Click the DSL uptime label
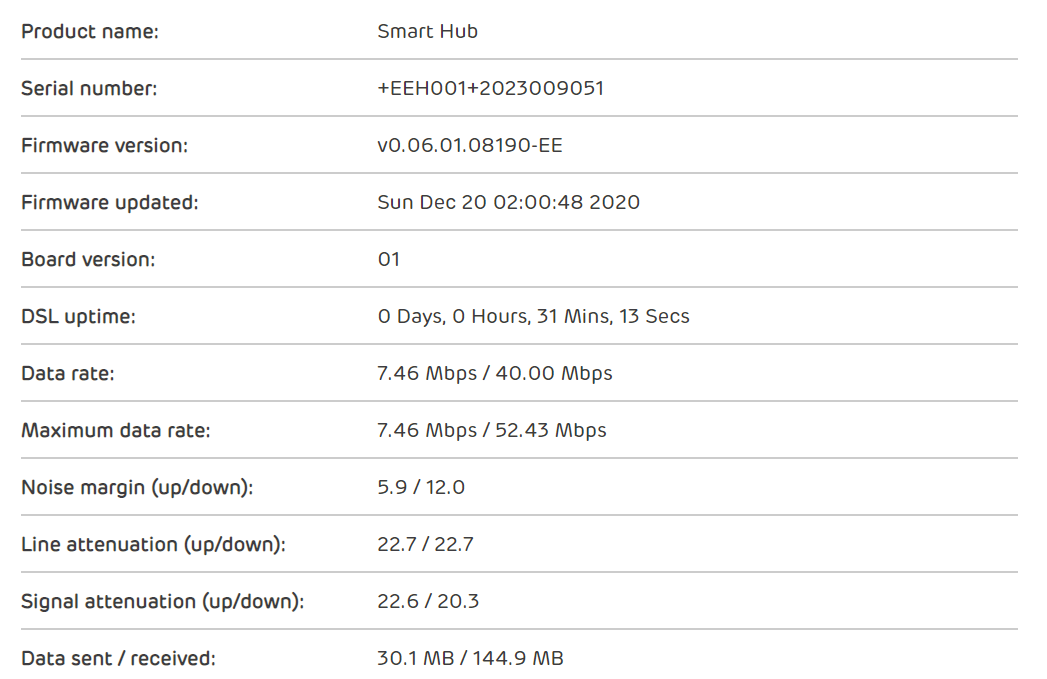1047x679 pixels. click(78, 317)
